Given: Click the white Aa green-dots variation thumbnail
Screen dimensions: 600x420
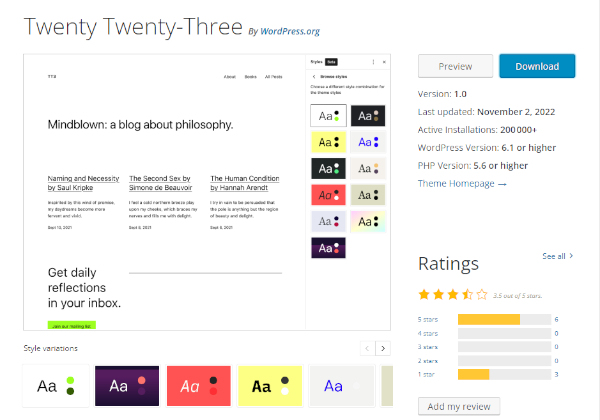Looking at the screenshot, I should coord(56,385).
